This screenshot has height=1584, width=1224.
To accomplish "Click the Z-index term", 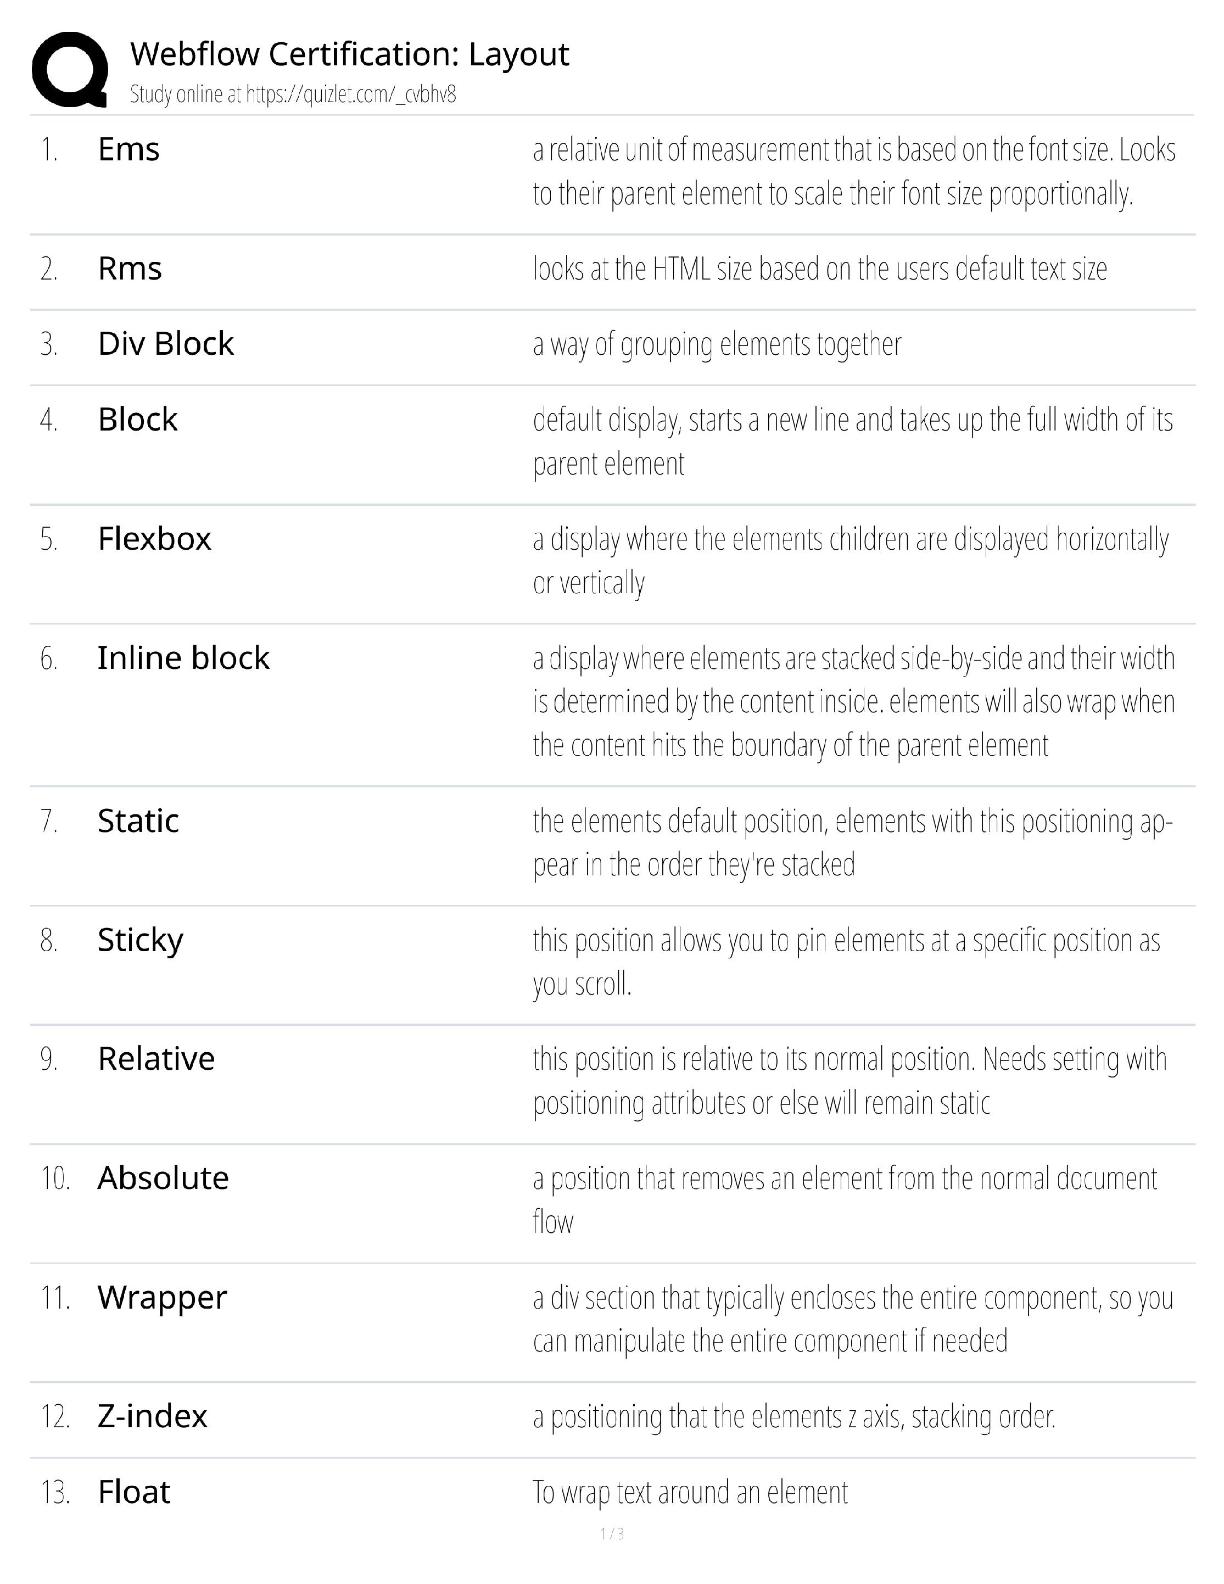I will click(152, 1416).
